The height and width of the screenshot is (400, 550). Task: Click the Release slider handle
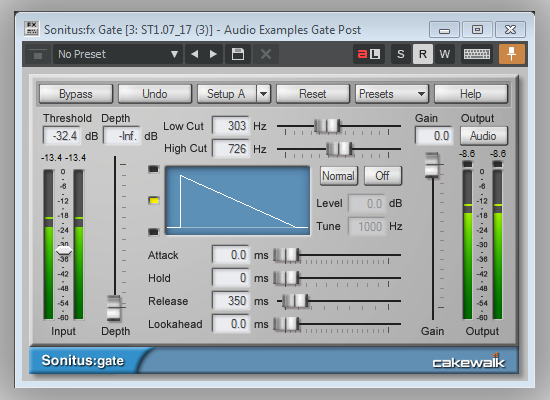(295, 301)
